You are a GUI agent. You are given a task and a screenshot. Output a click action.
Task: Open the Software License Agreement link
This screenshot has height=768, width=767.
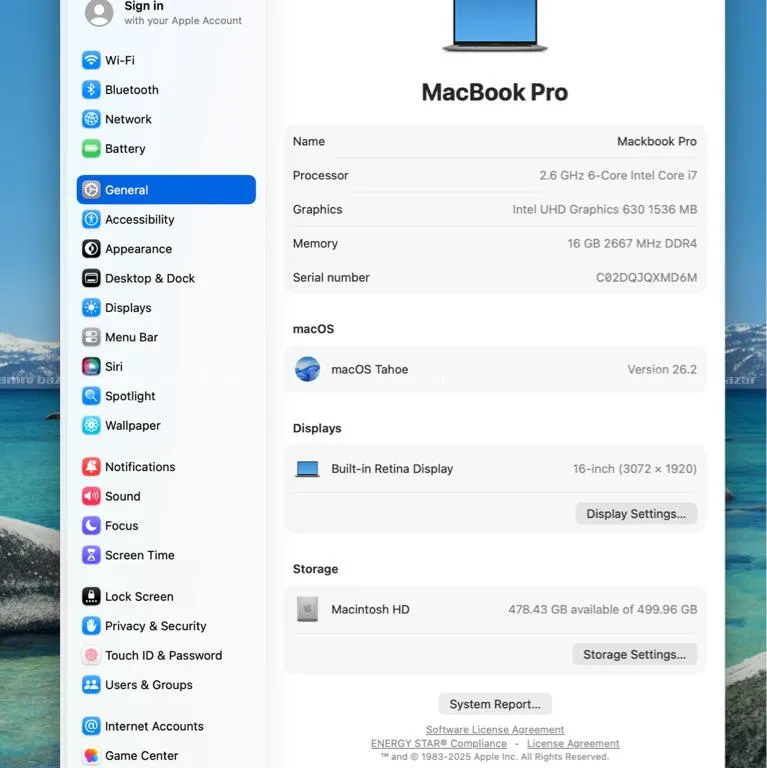coord(495,730)
